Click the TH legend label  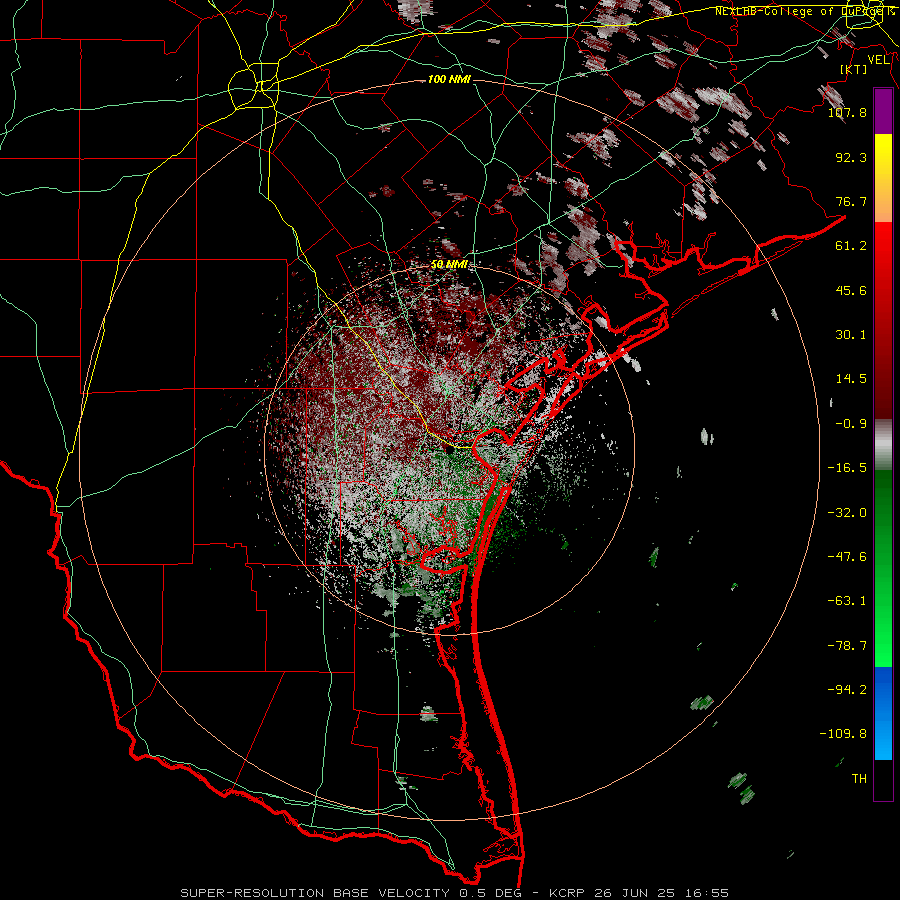859,779
